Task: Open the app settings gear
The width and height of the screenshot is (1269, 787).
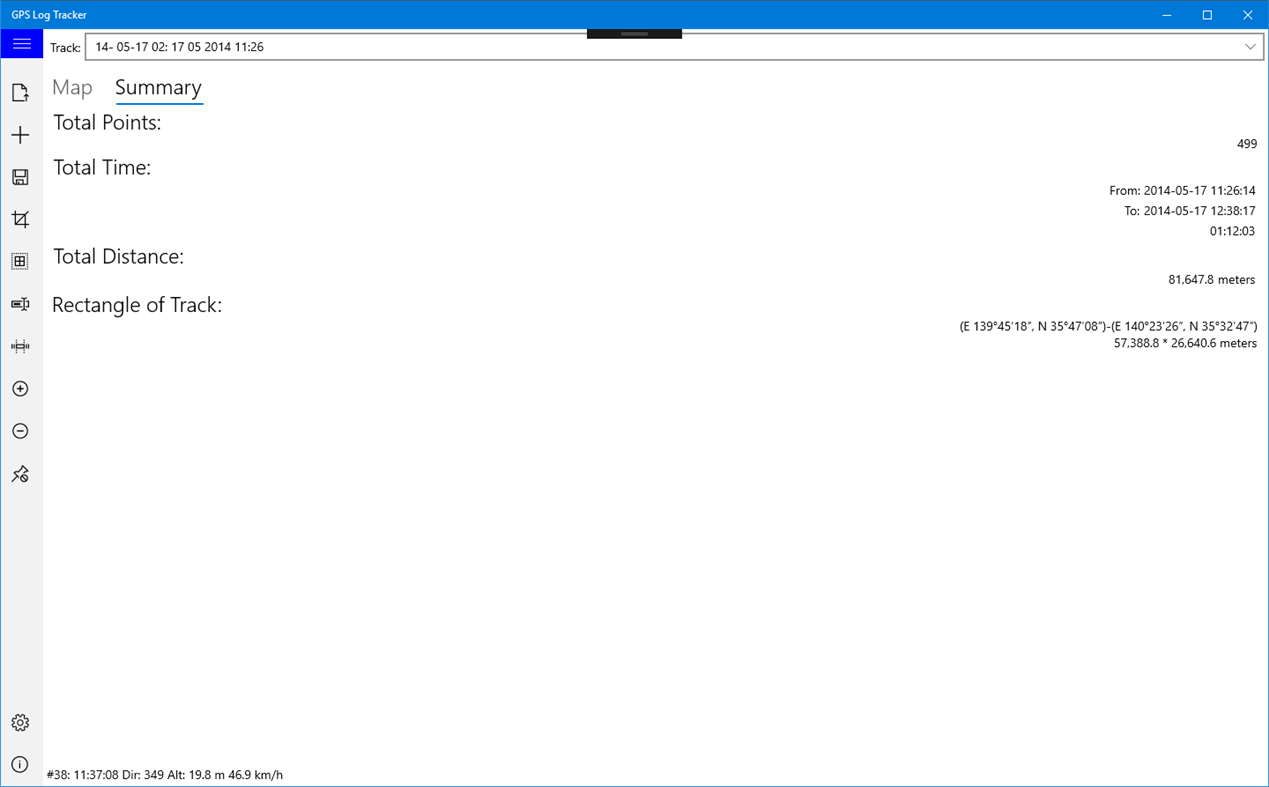Action: (21, 722)
